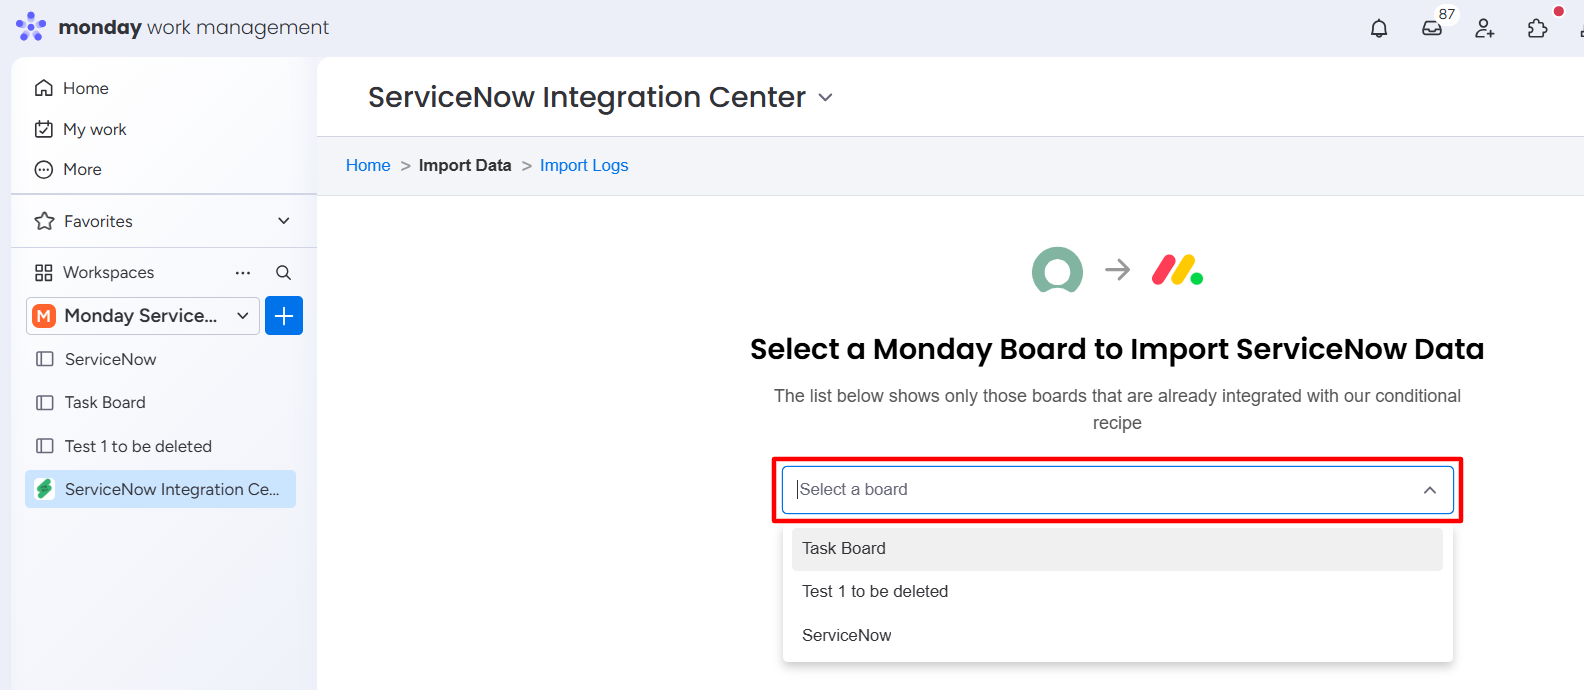Open the ServiceNow Integration Center title chevron
The image size is (1584, 690).
(x=825, y=98)
